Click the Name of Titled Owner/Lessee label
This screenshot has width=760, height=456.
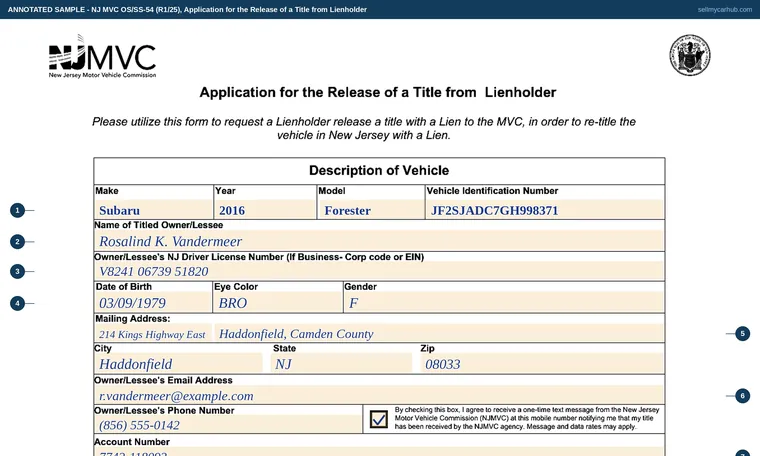(x=158, y=225)
